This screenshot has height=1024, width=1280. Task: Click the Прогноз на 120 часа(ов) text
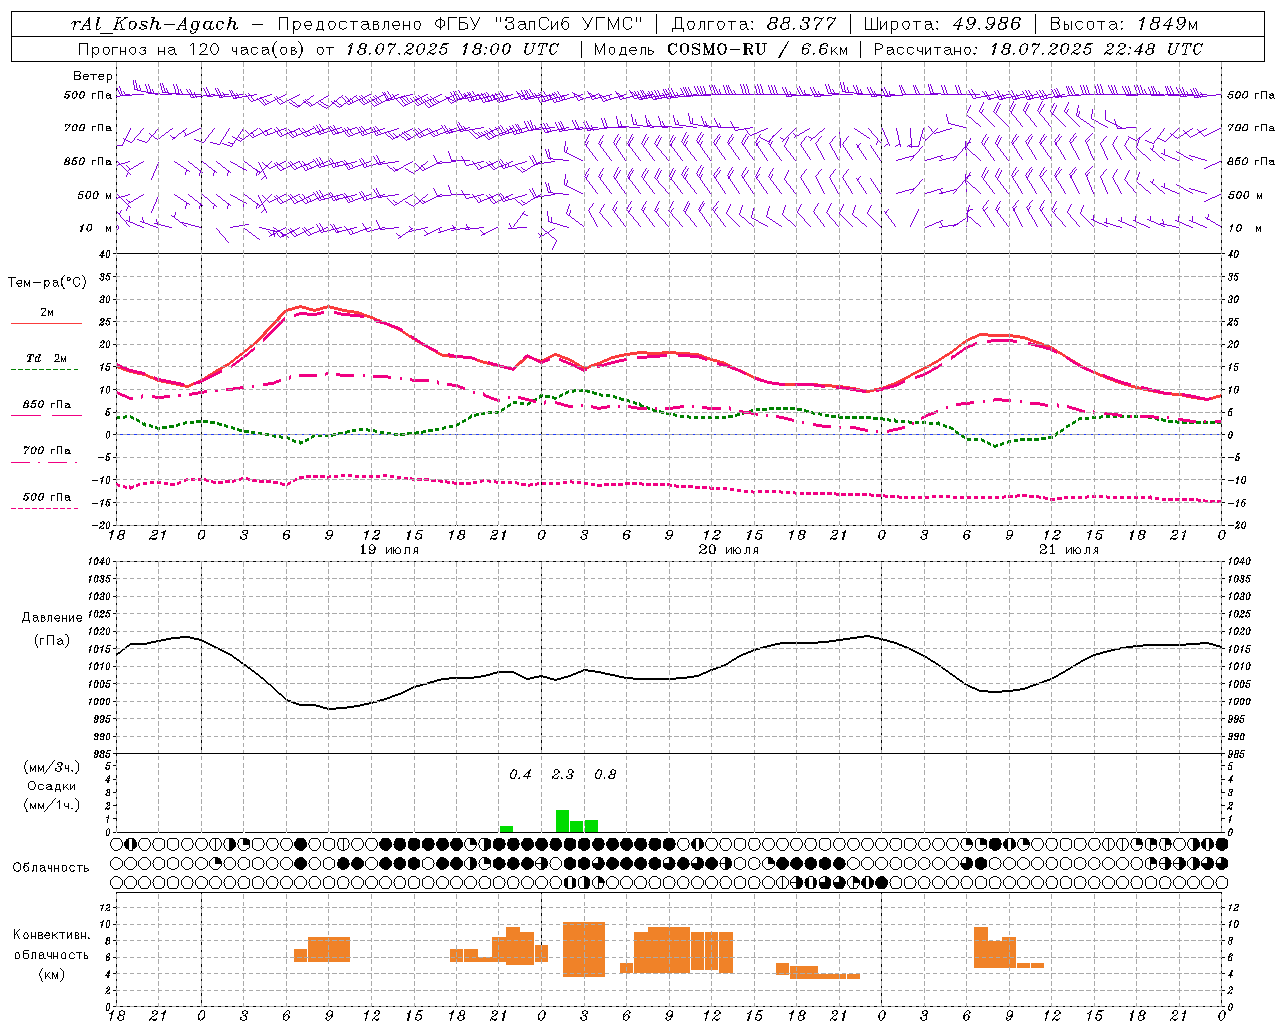193,49
